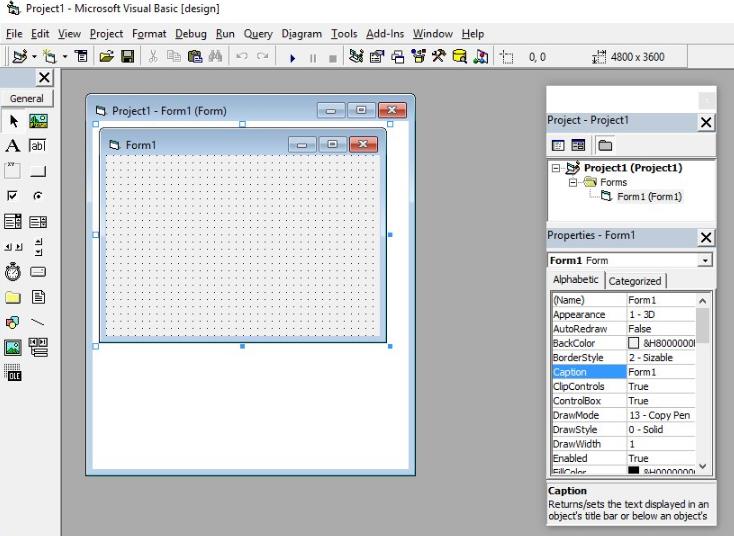
Task: Open the Add-Ins menu
Action: click(385, 34)
